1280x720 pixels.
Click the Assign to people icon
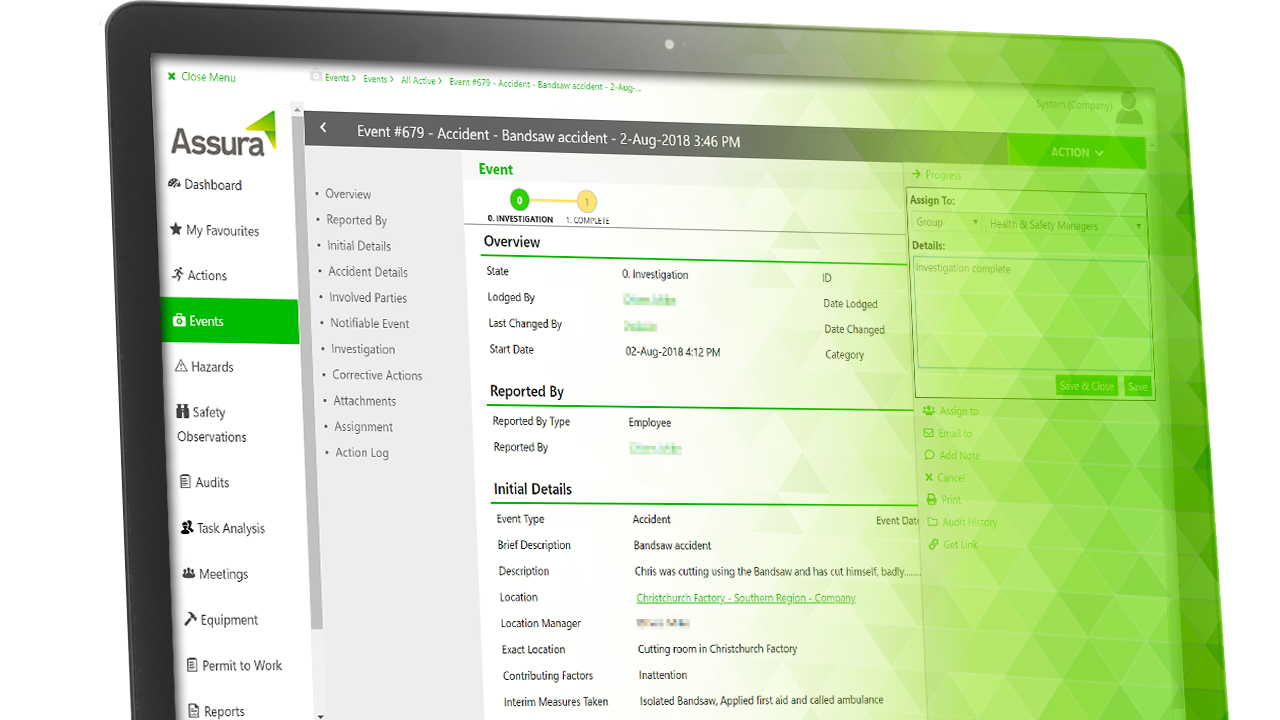pyautogui.click(x=929, y=411)
